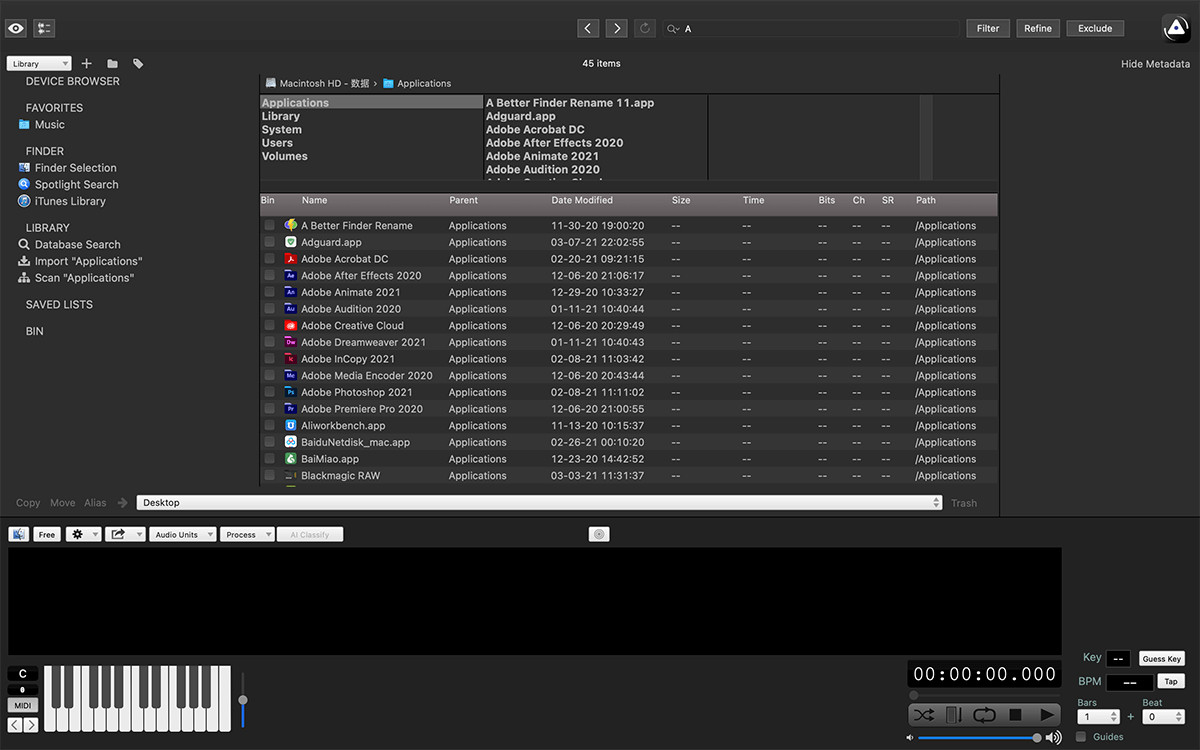Image resolution: width=1200 pixels, height=750 pixels.
Task: Sort the file list by Date Modified column
Action: pos(582,201)
